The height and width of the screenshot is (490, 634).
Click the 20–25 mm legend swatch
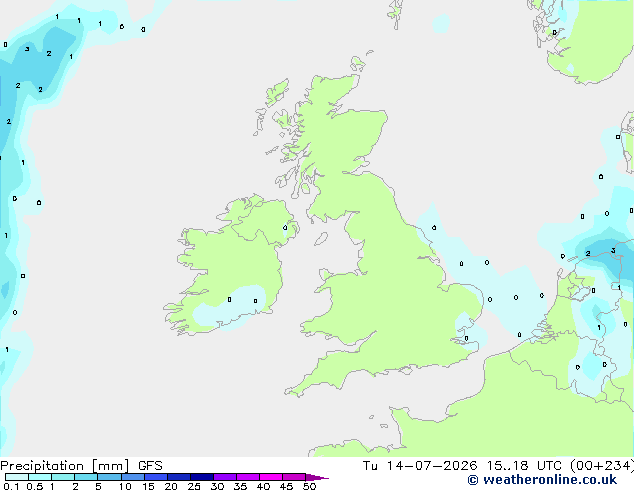pyautogui.click(x=179, y=477)
